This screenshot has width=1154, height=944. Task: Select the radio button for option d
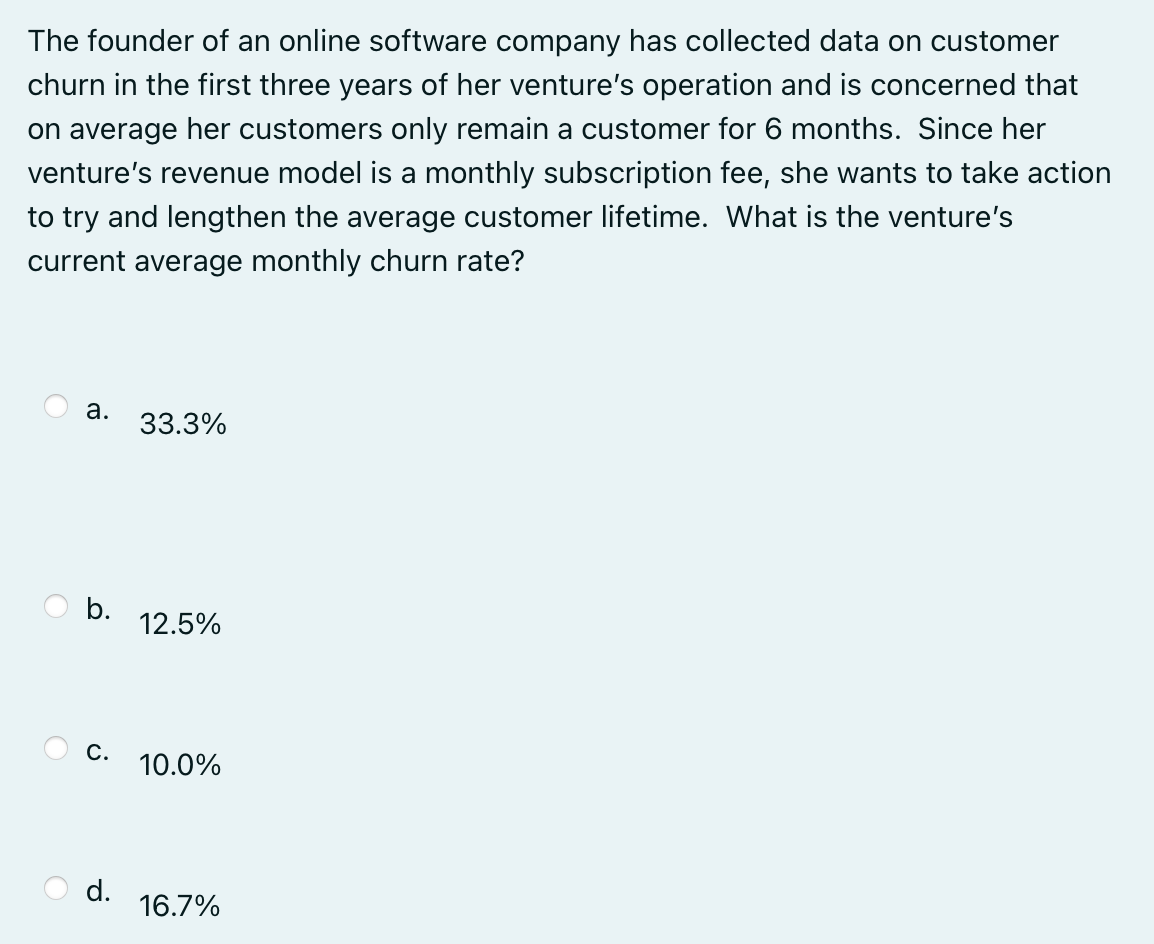[x=58, y=886]
